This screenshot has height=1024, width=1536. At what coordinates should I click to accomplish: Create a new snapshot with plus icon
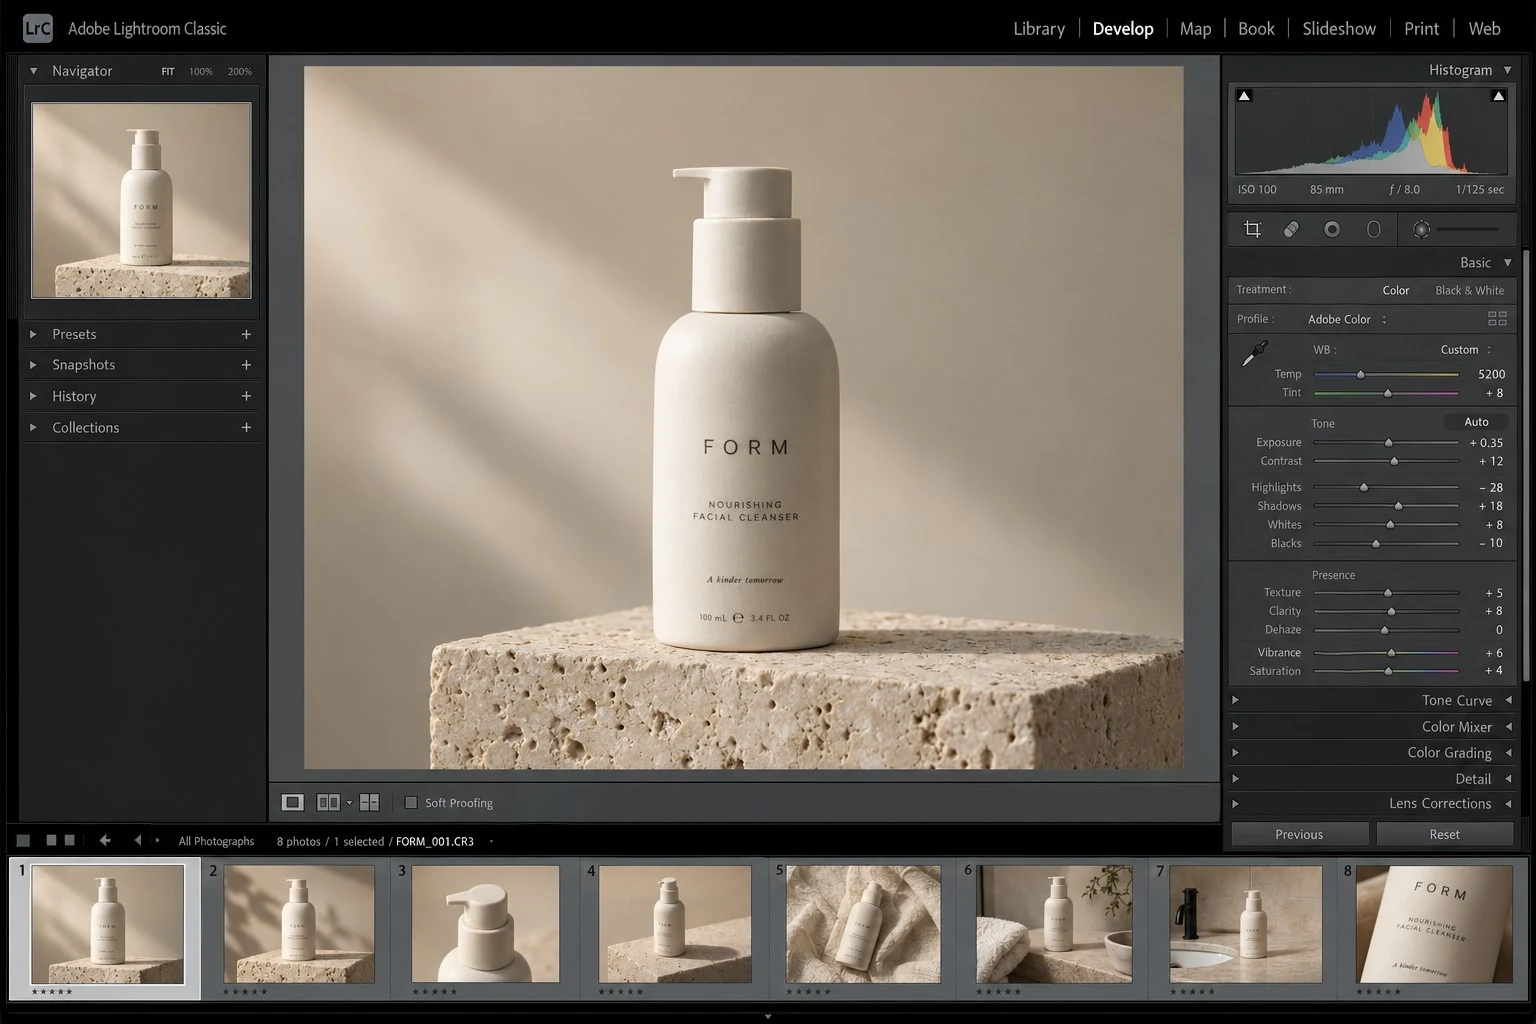click(x=246, y=365)
